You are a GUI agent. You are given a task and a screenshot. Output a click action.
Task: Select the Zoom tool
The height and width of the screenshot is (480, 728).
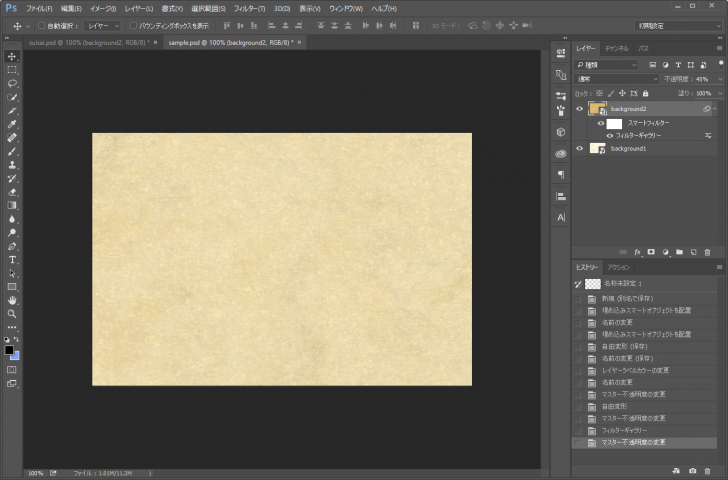coord(12,314)
